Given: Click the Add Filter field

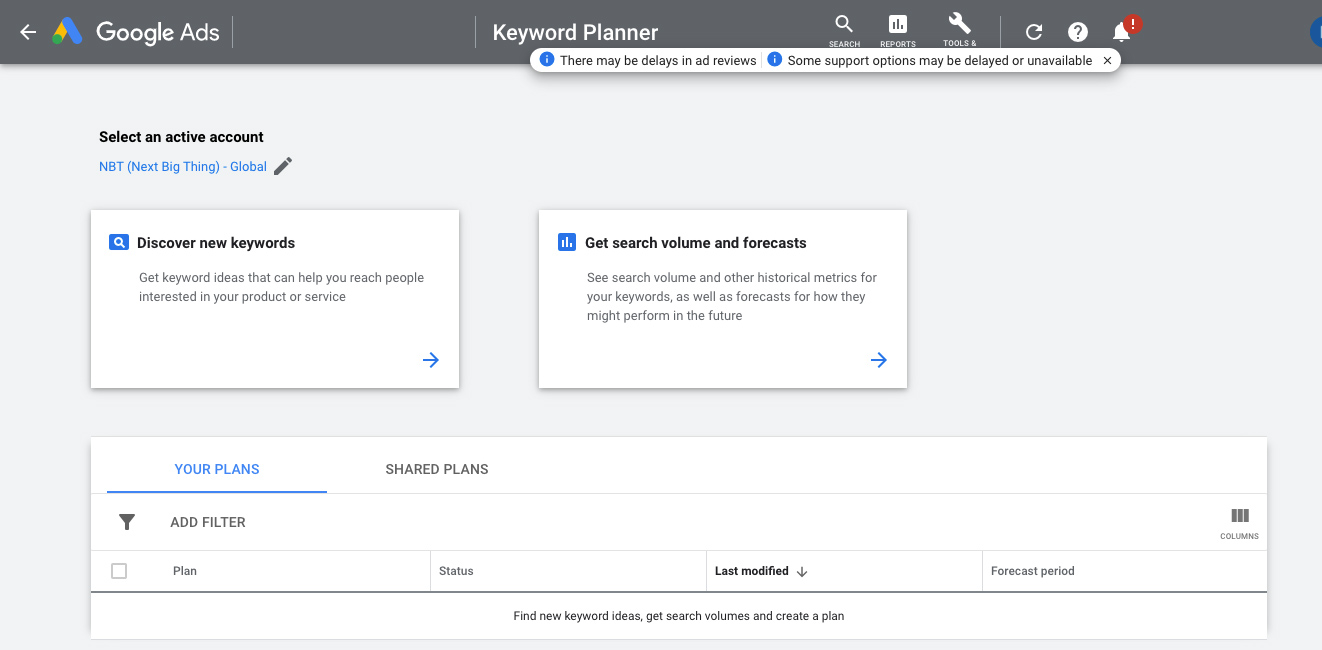Looking at the screenshot, I should 208,522.
